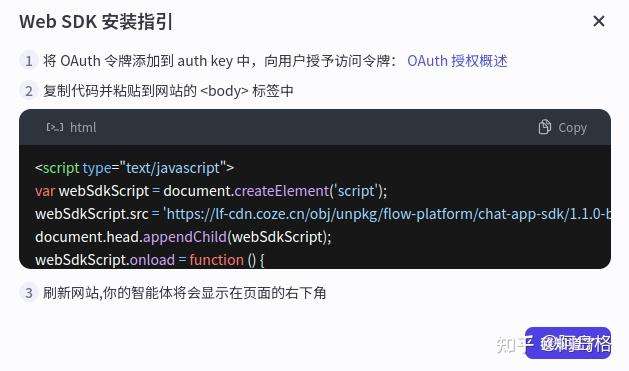This screenshot has width=629, height=371.
Task: Open the OAuth 授权概述 link
Action: coord(457,61)
